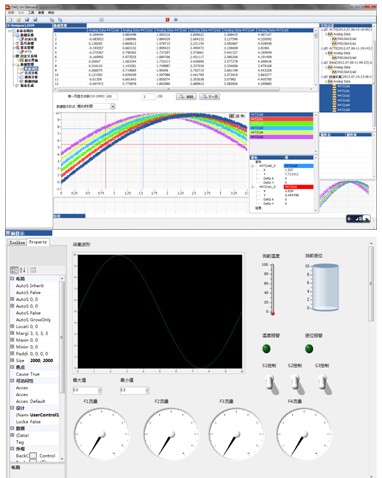Switch to the Toolbox tab
Viewport: 382px width, 478px height.
click(x=17, y=242)
